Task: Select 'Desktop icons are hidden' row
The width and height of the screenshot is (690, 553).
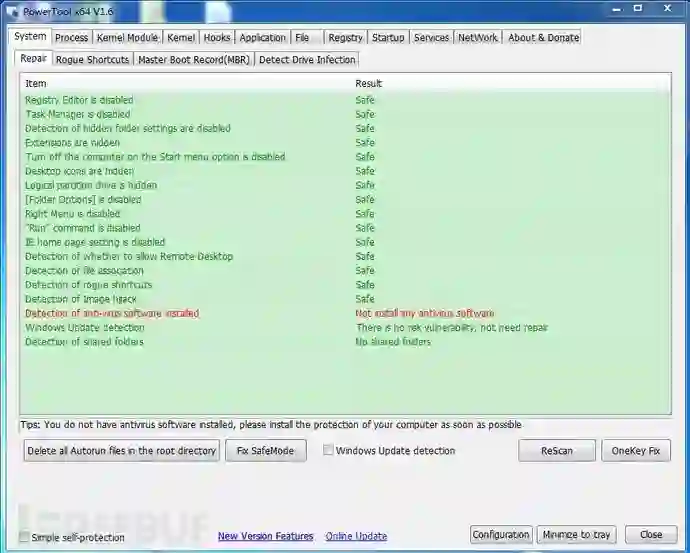Action: click(x=345, y=171)
